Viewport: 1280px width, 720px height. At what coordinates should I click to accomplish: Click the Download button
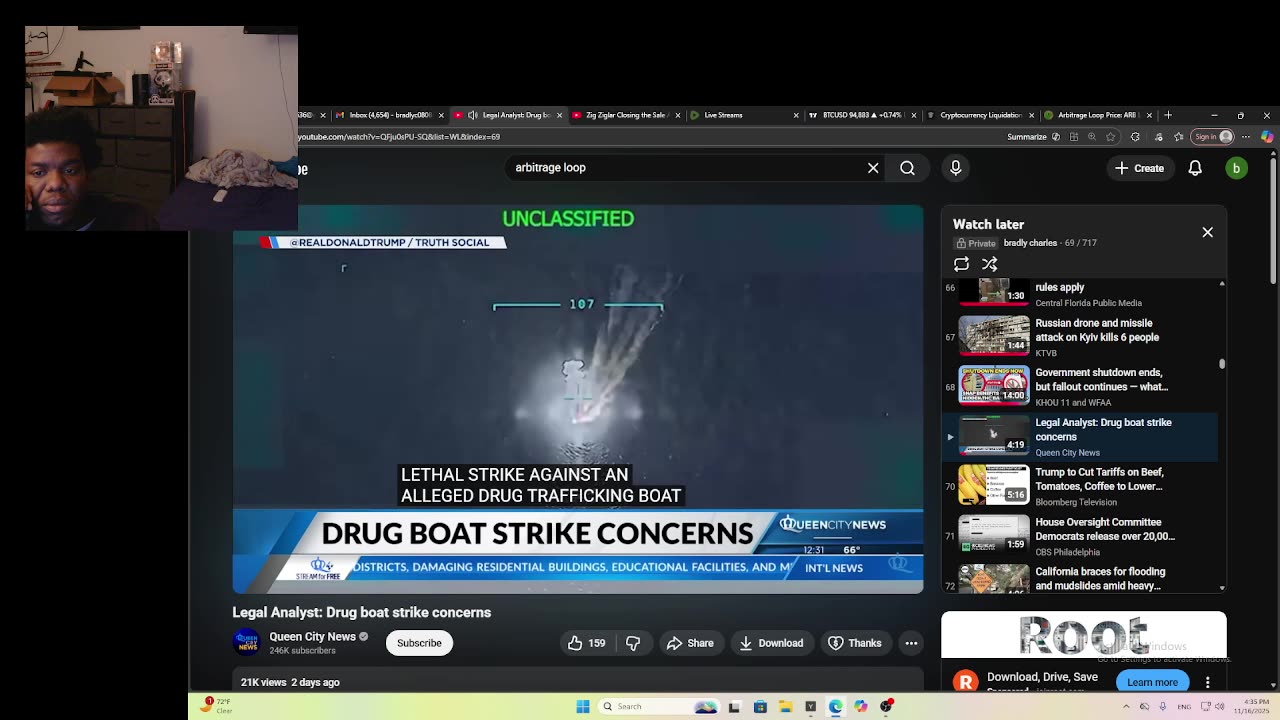click(x=771, y=643)
